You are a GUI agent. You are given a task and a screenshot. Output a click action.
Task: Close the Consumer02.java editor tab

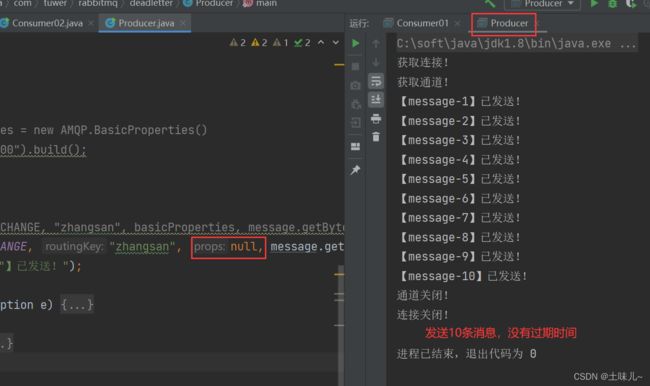click(x=91, y=23)
